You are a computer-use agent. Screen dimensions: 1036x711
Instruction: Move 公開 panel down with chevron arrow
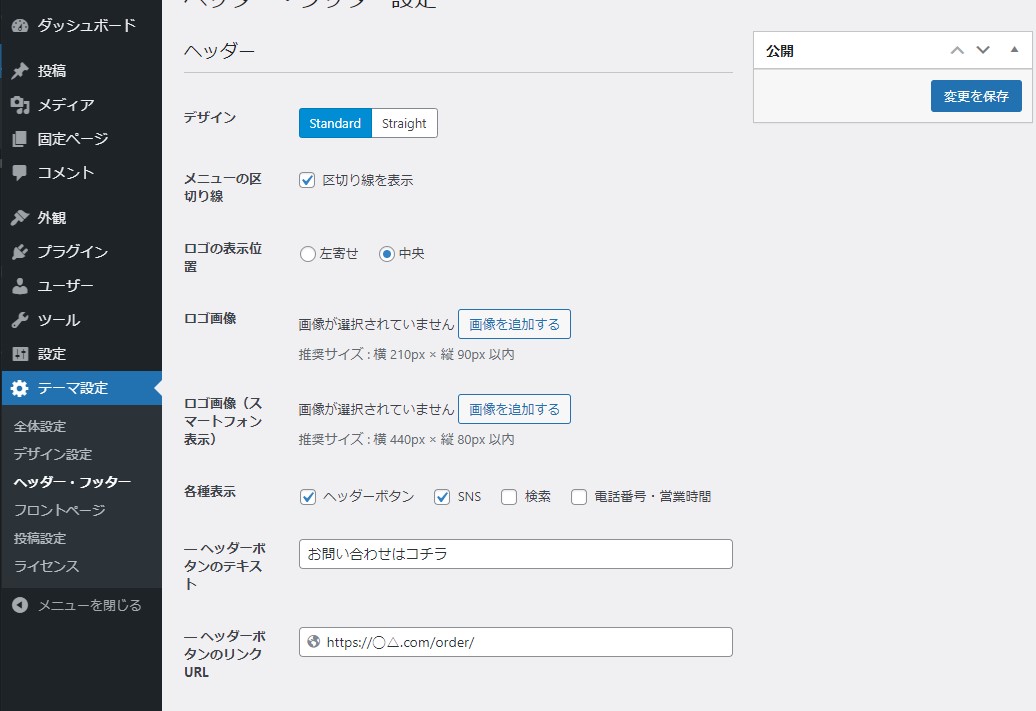pyautogui.click(x=983, y=50)
